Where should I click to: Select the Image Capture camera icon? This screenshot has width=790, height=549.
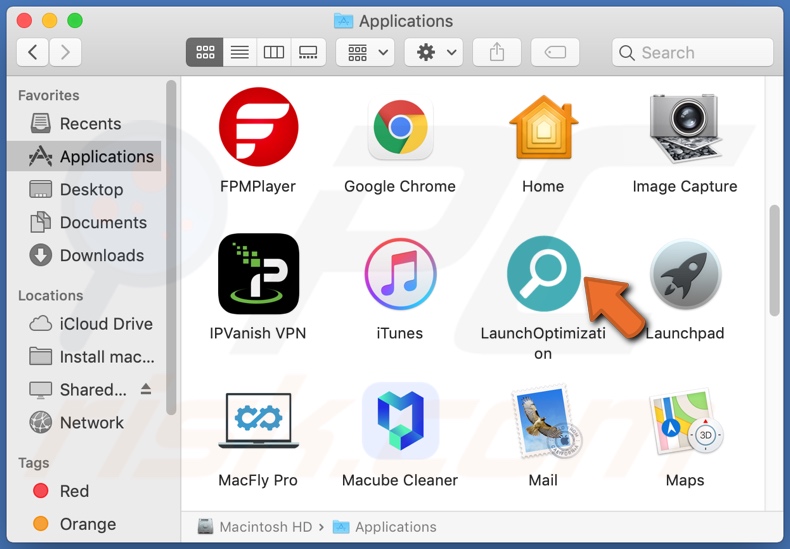[x=685, y=128]
